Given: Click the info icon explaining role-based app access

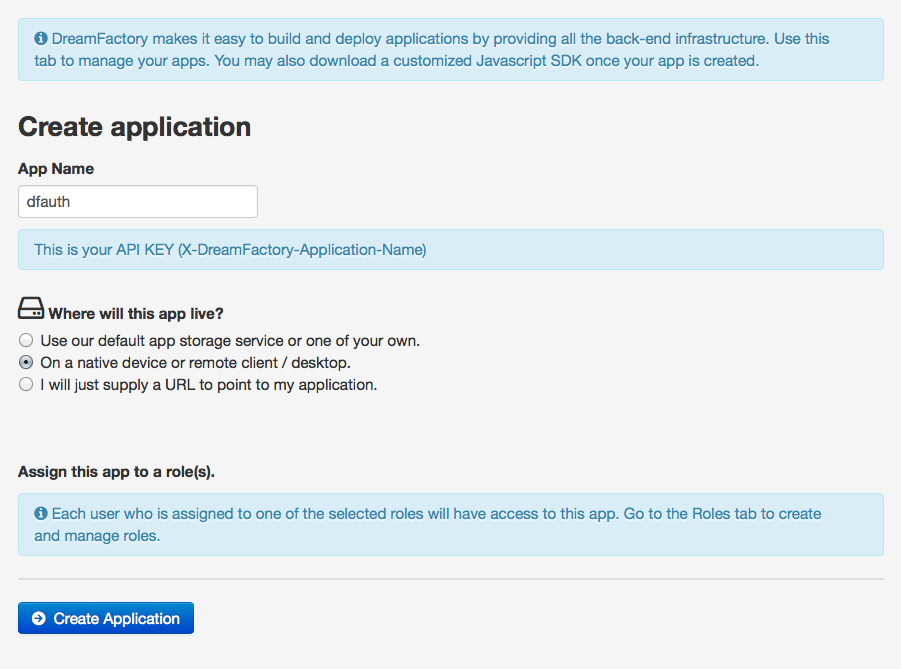Looking at the screenshot, I should pyautogui.click(x=40, y=513).
